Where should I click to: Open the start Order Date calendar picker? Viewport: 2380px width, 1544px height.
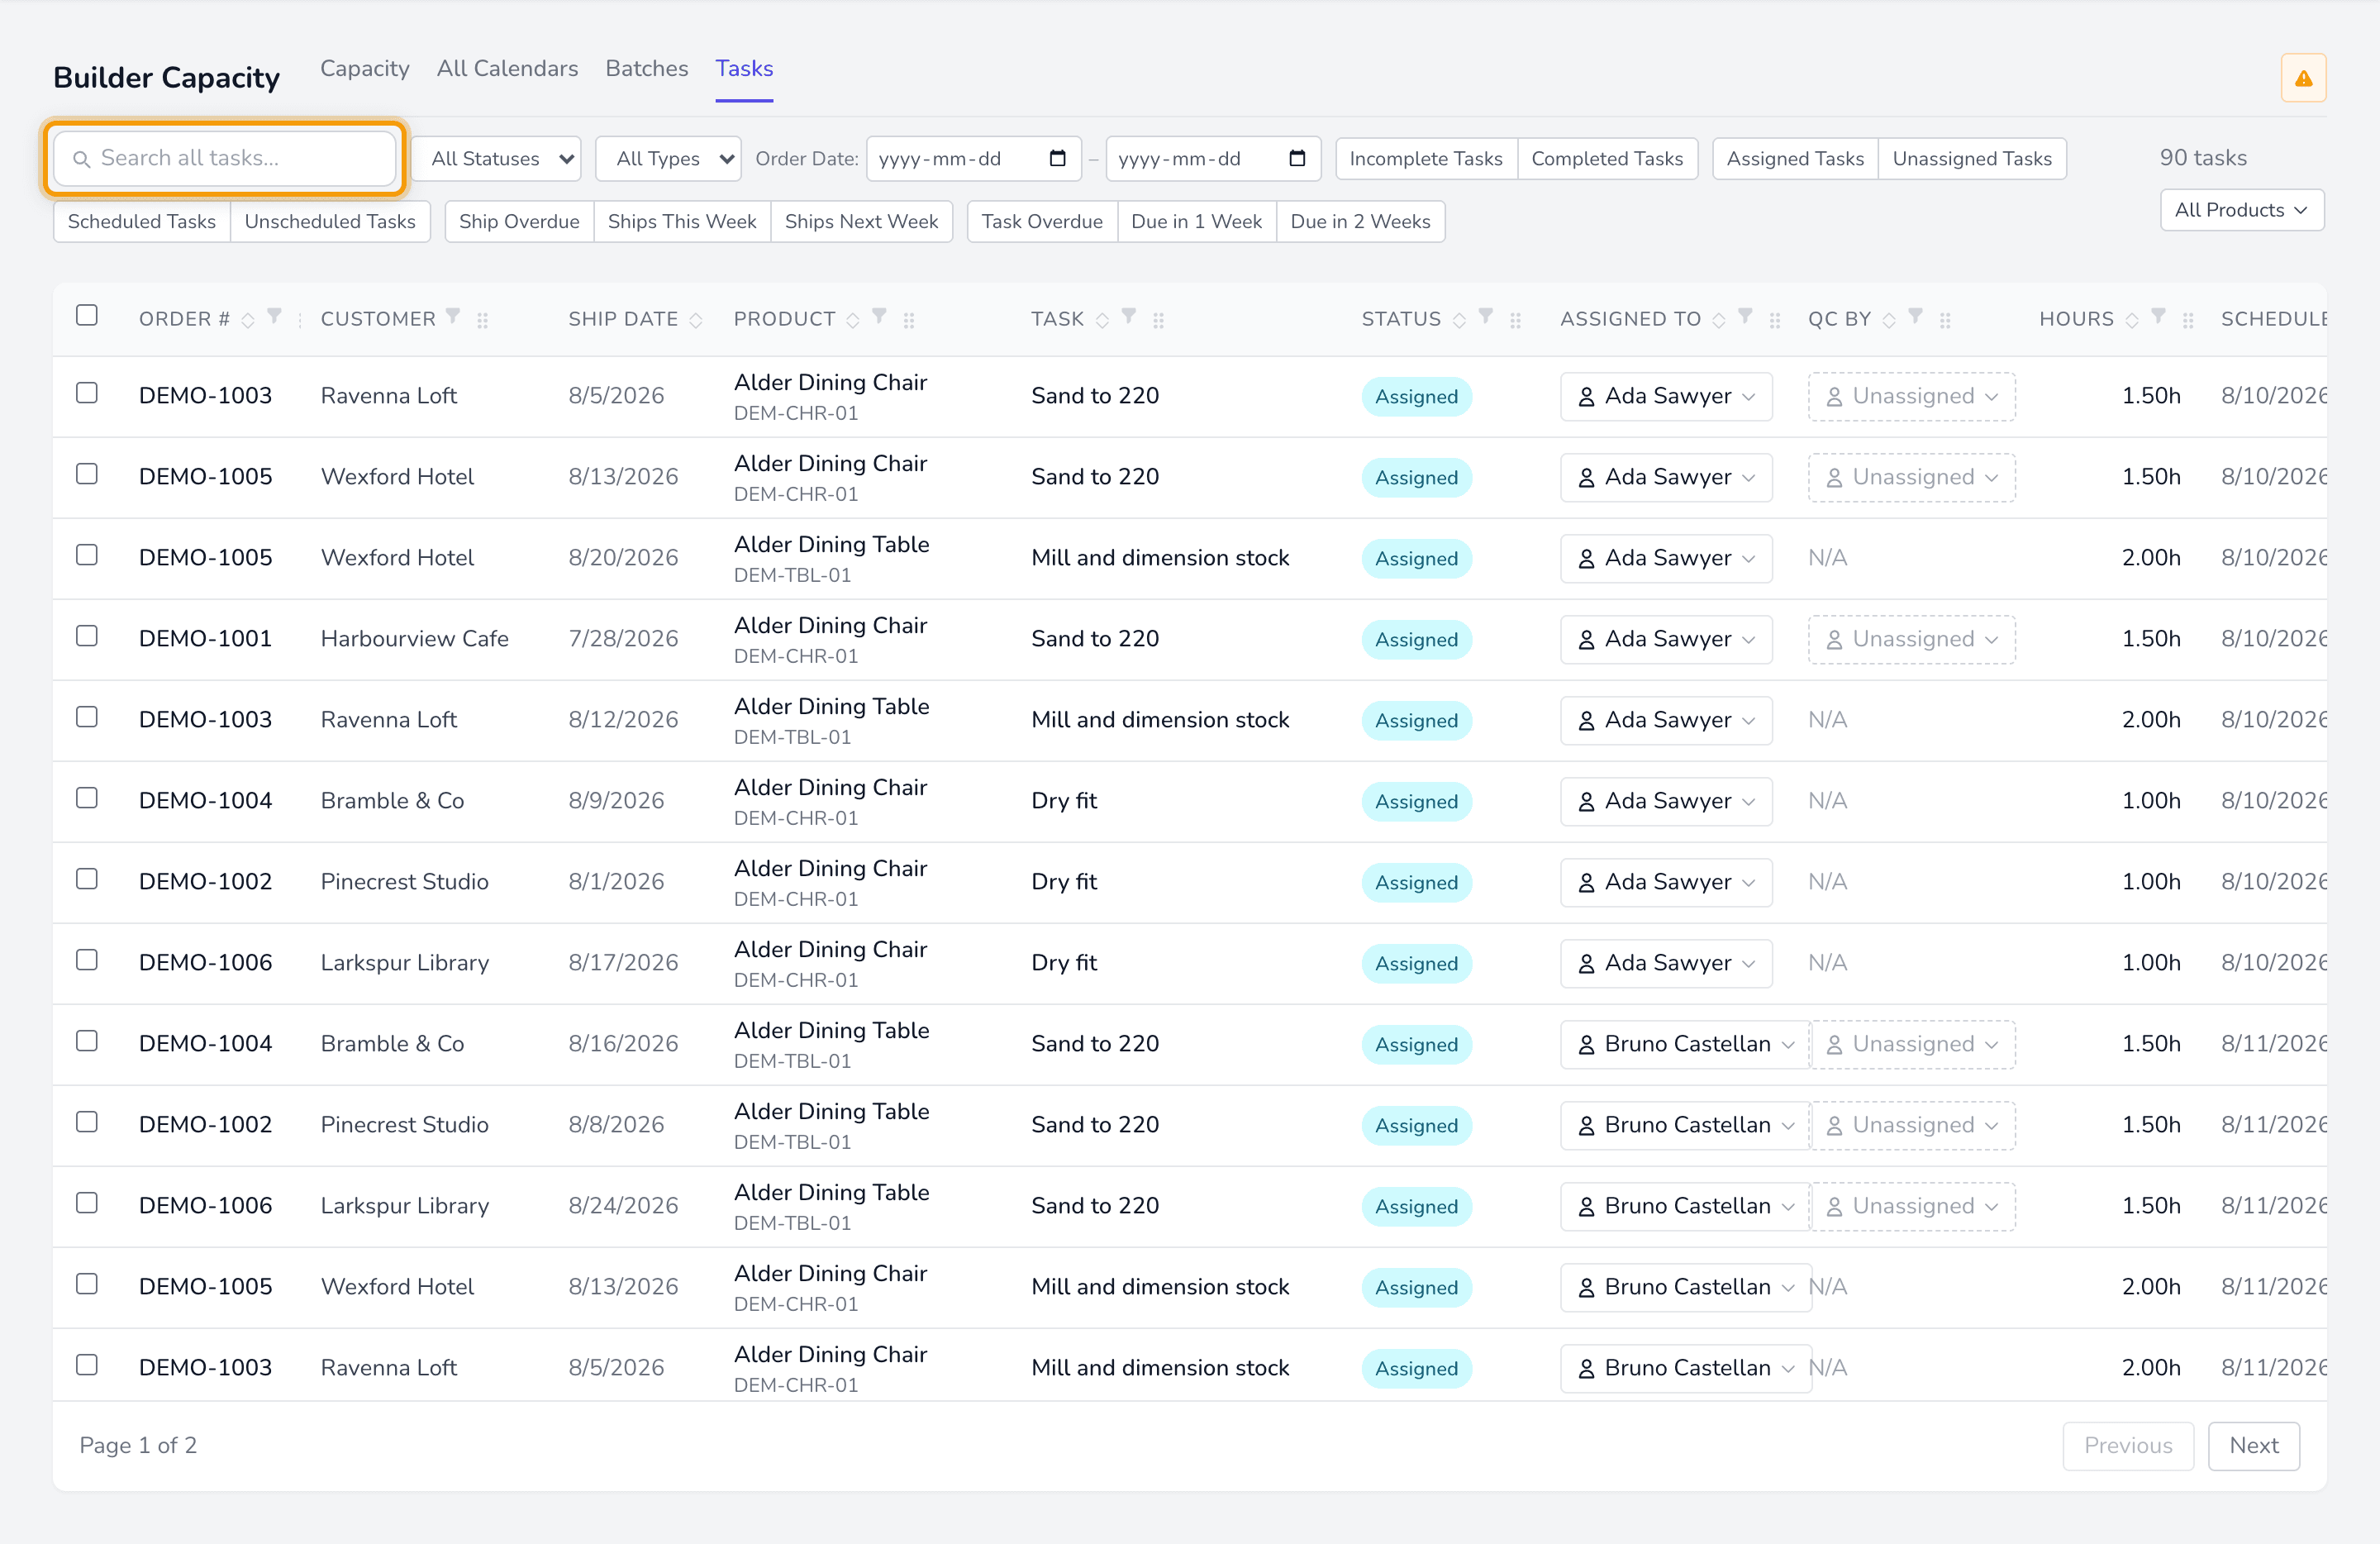pyautogui.click(x=1057, y=158)
